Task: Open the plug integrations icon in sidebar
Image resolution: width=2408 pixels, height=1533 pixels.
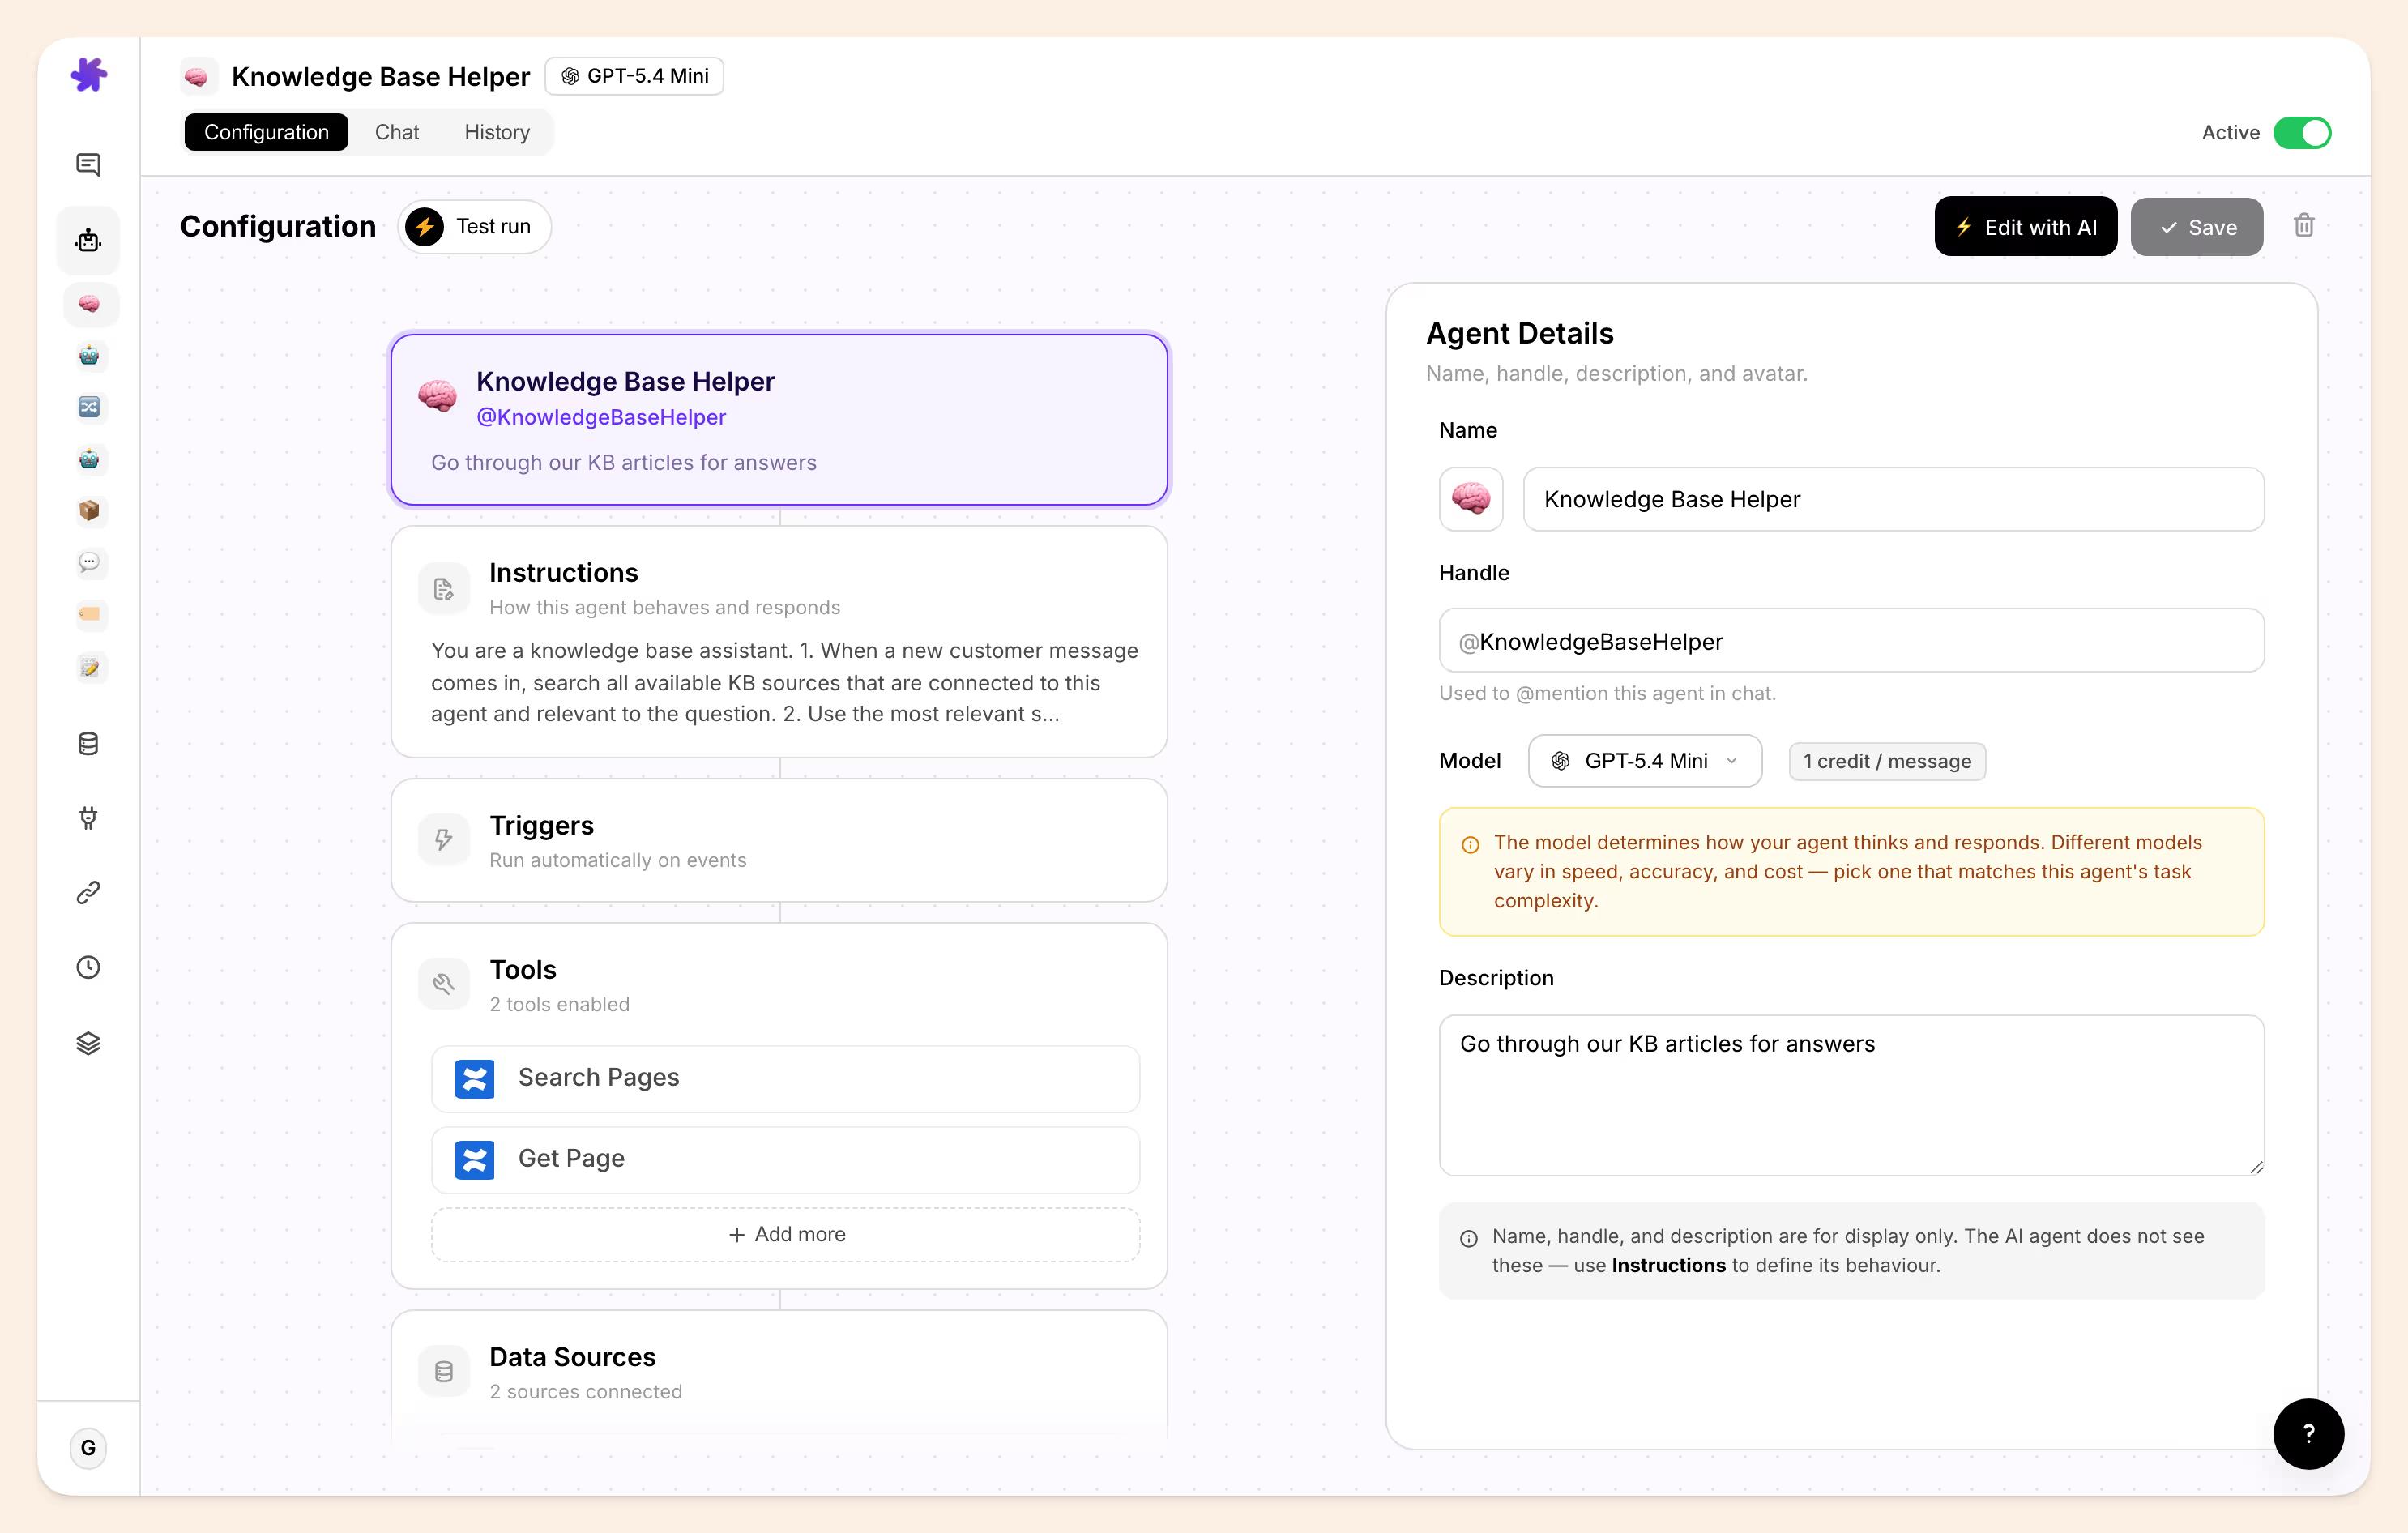Action: coord(88,818)
